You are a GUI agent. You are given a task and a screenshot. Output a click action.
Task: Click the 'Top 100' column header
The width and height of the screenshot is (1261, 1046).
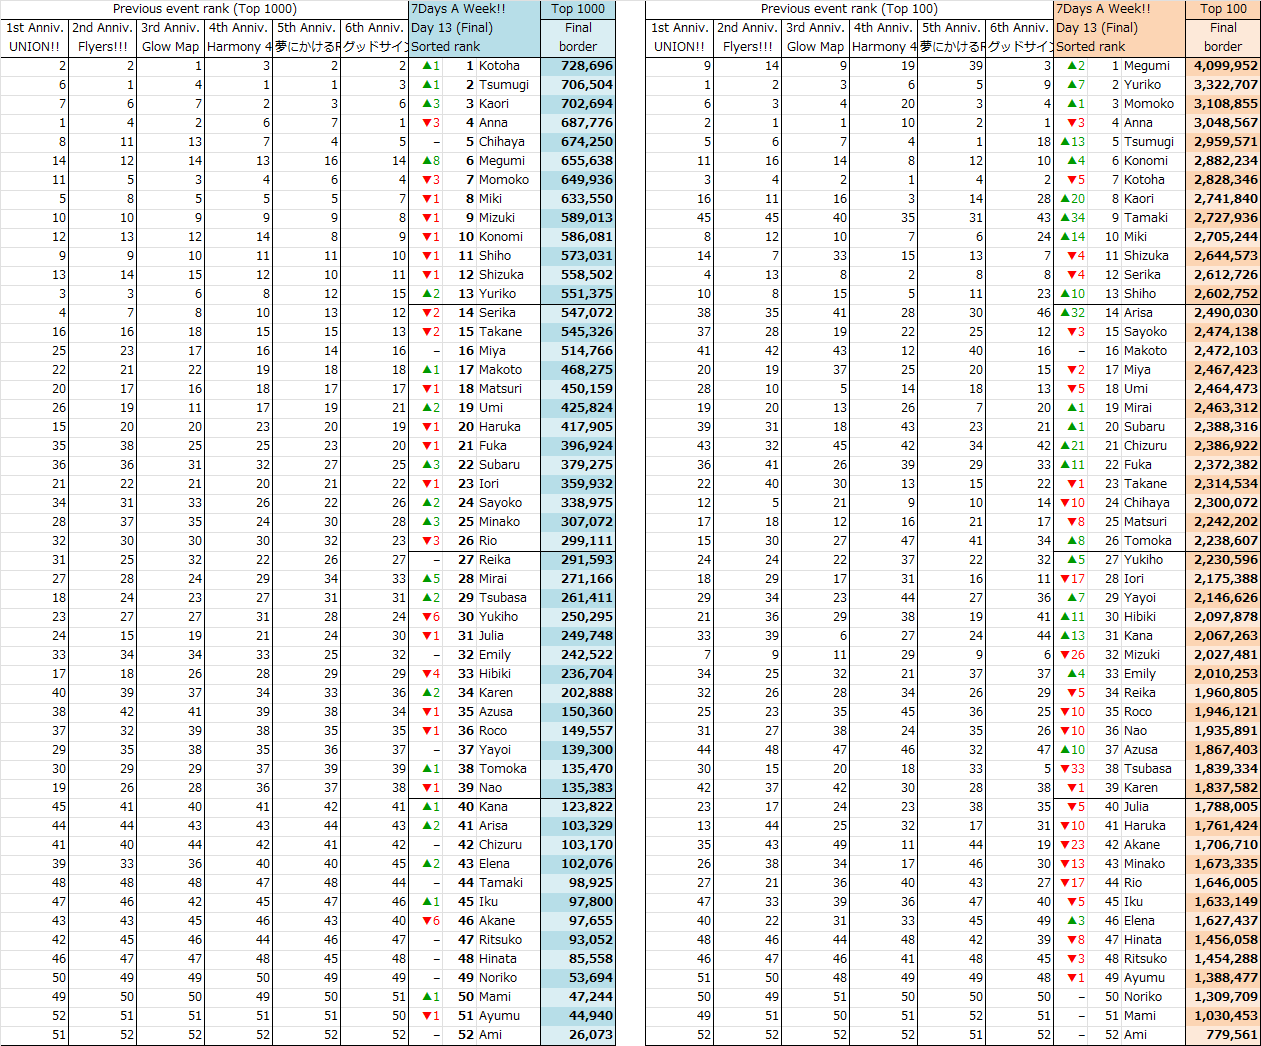coord(1223,9)
